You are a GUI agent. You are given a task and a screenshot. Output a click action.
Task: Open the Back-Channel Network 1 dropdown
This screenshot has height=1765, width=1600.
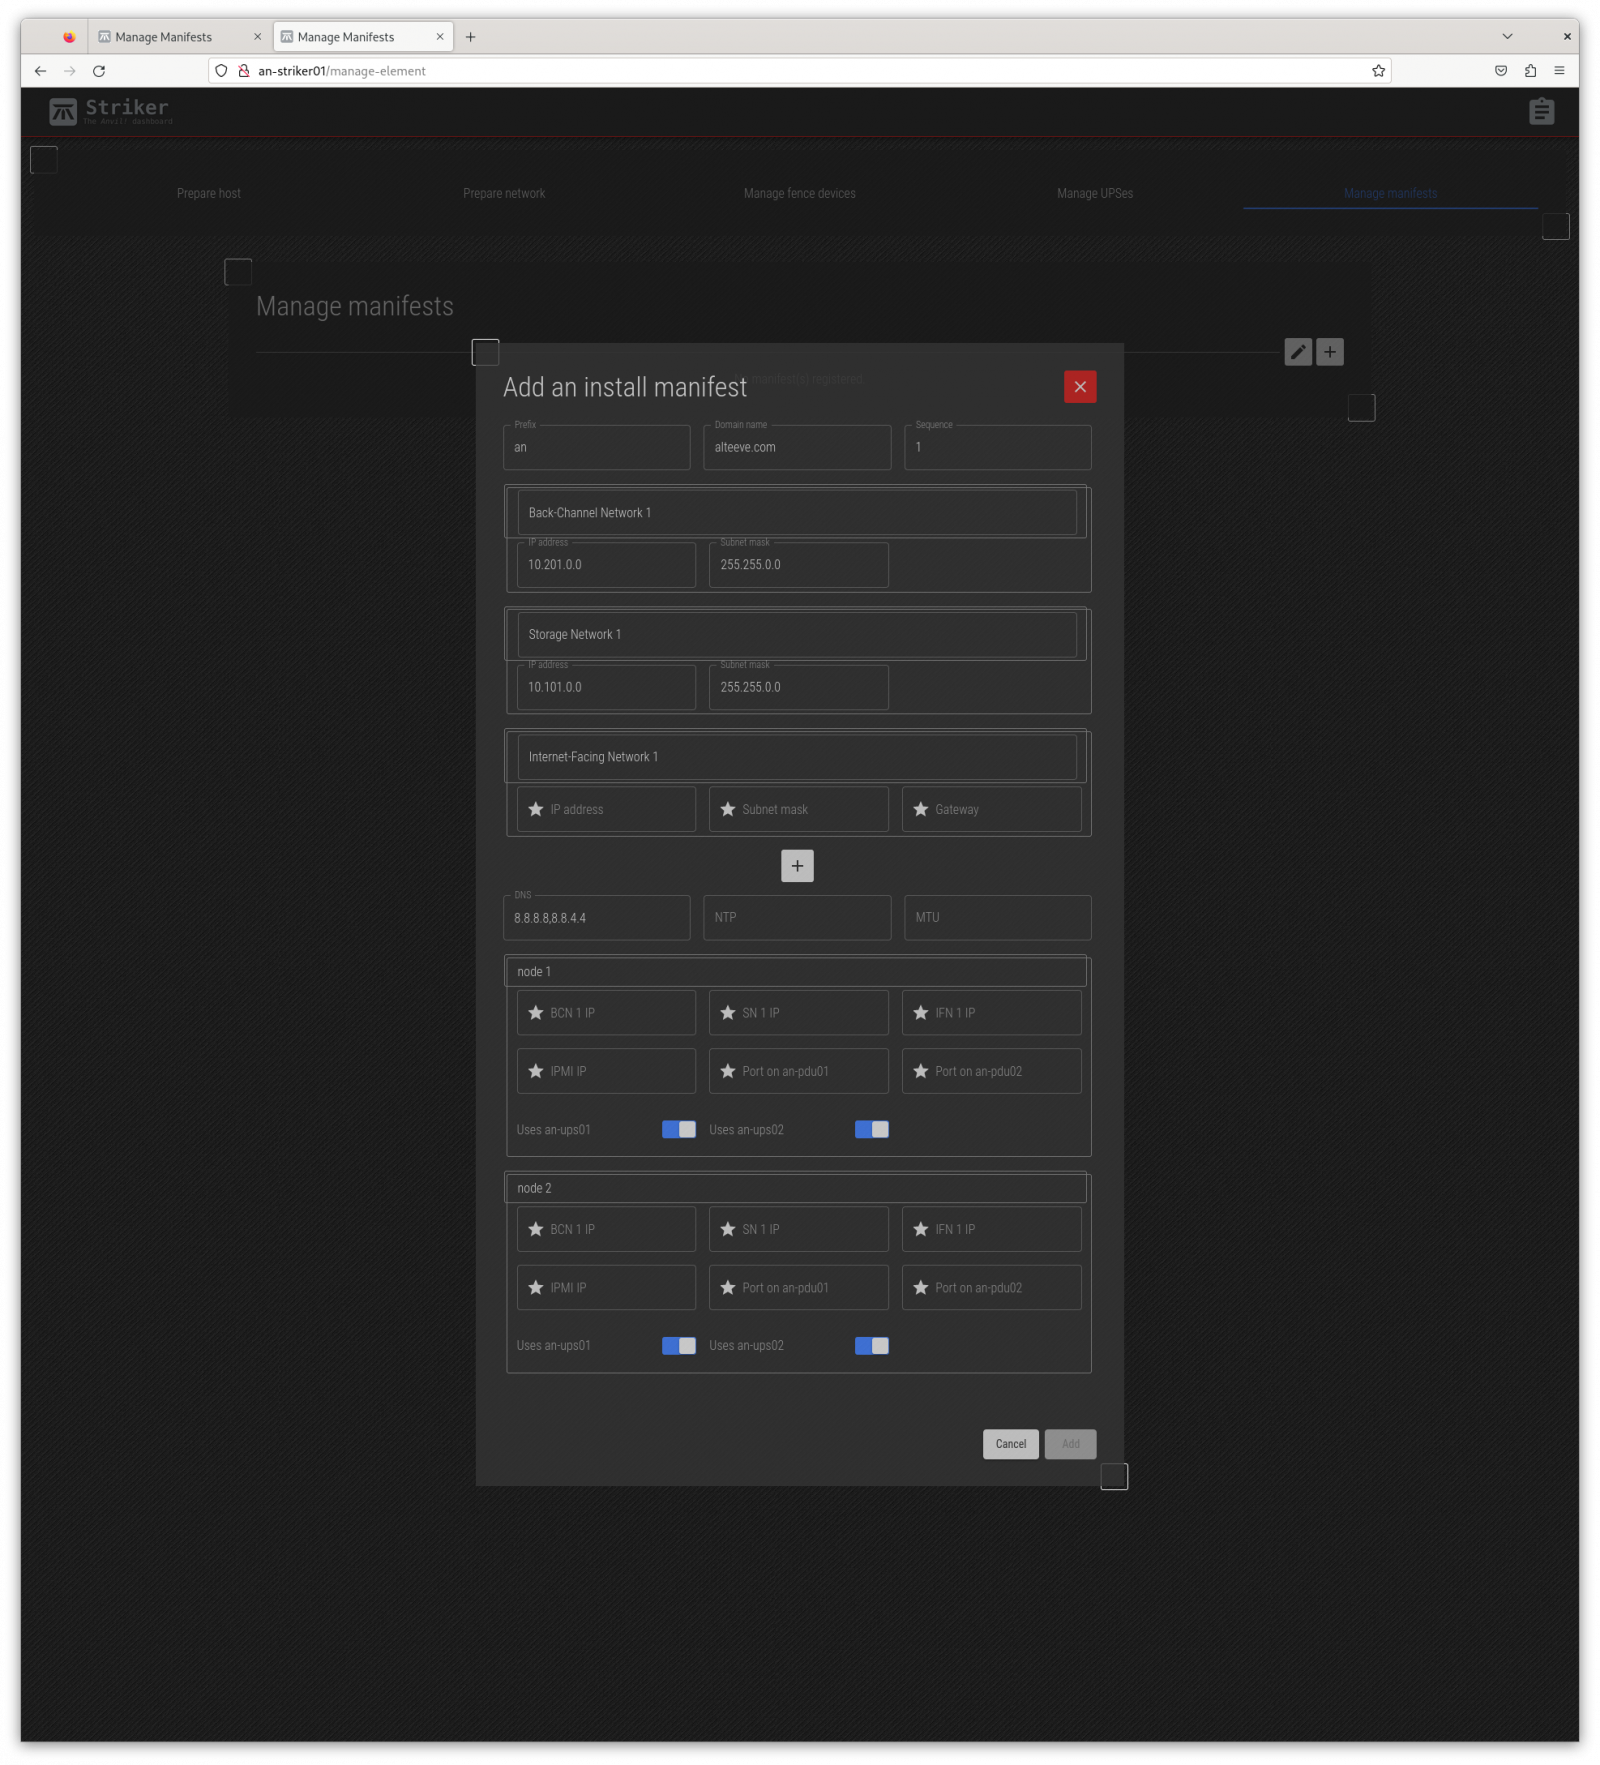point(797,513)
